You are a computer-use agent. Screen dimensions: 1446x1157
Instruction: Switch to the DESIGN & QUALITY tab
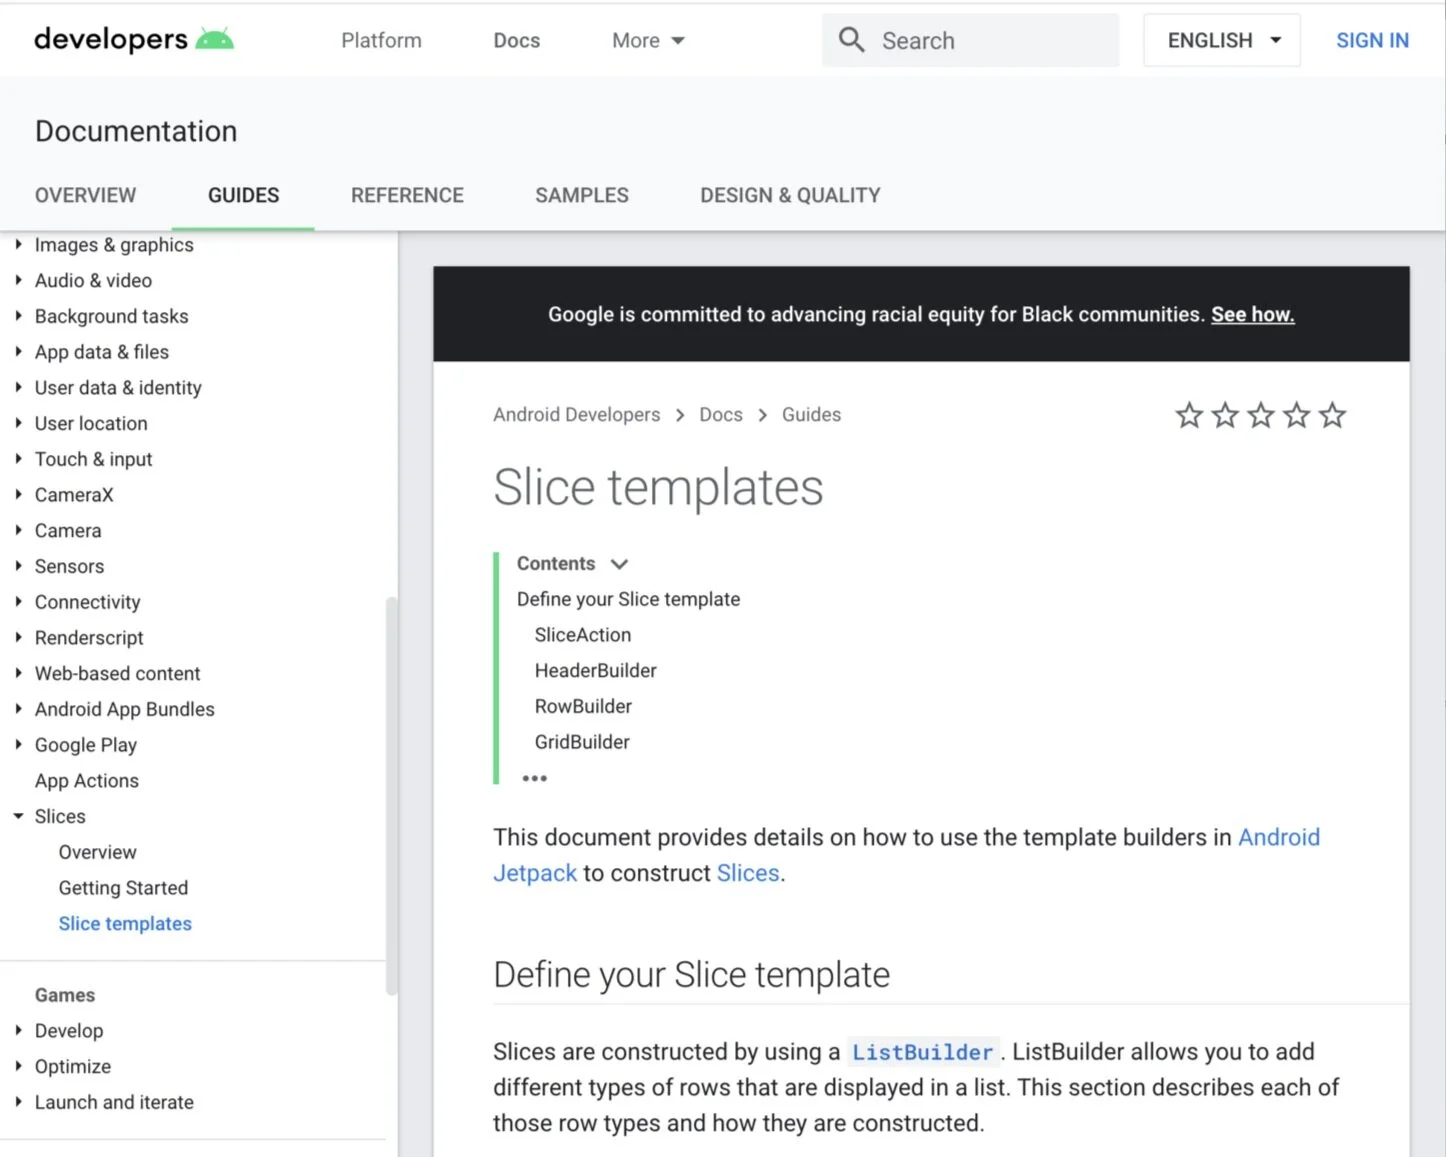point(790,196)
